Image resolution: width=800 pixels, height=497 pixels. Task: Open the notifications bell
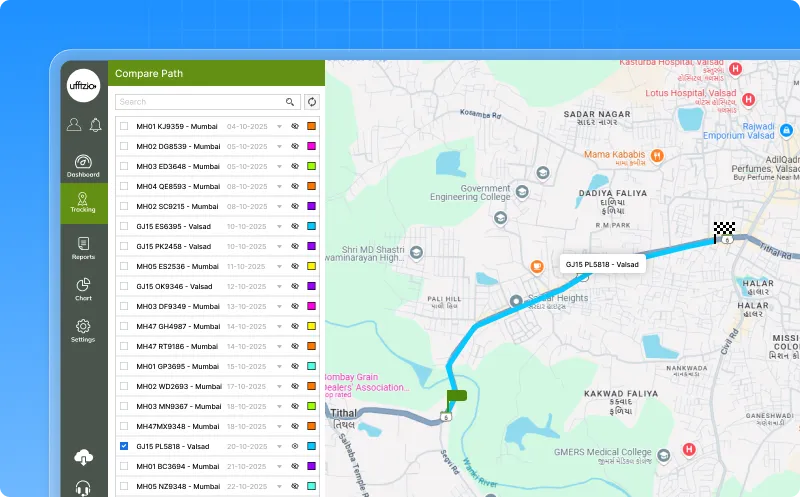(95, 125)
